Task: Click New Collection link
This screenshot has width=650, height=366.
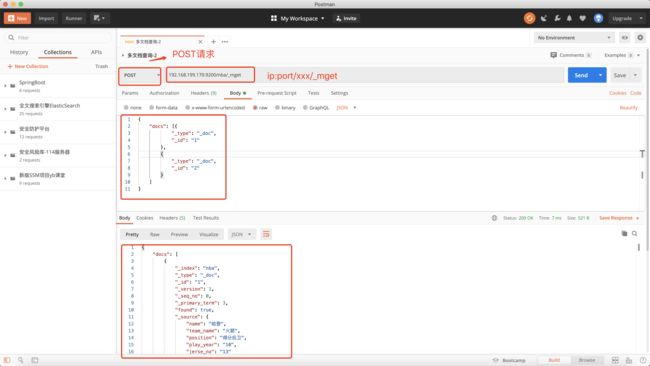Action: point(28,66)
